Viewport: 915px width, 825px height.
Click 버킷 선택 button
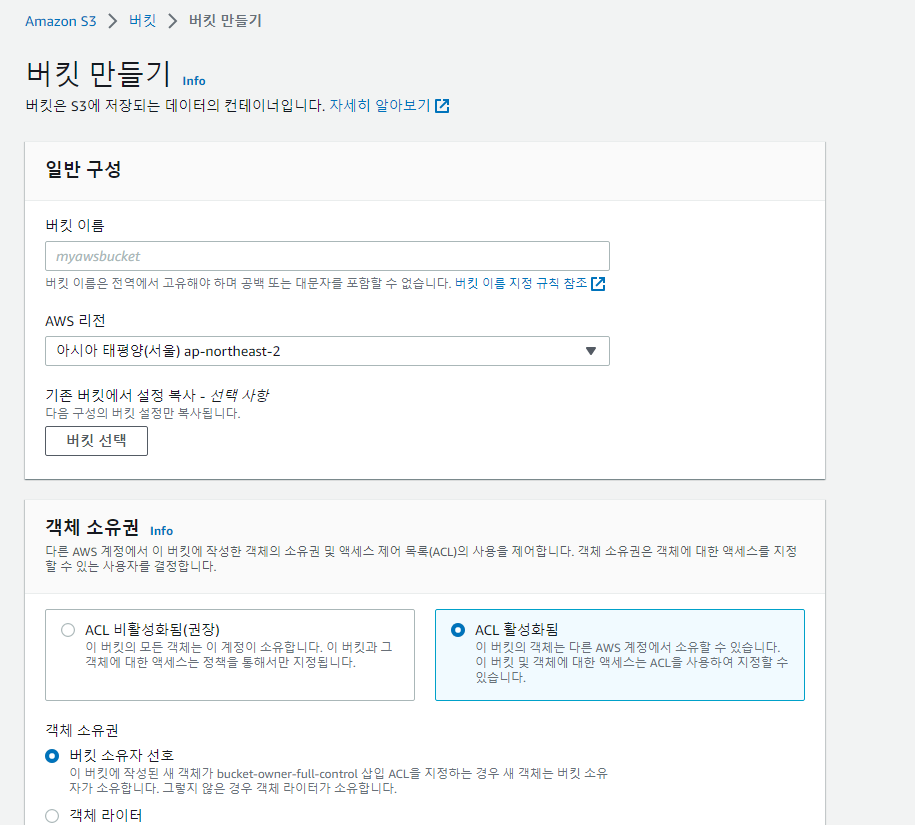(x=96, y=441)
